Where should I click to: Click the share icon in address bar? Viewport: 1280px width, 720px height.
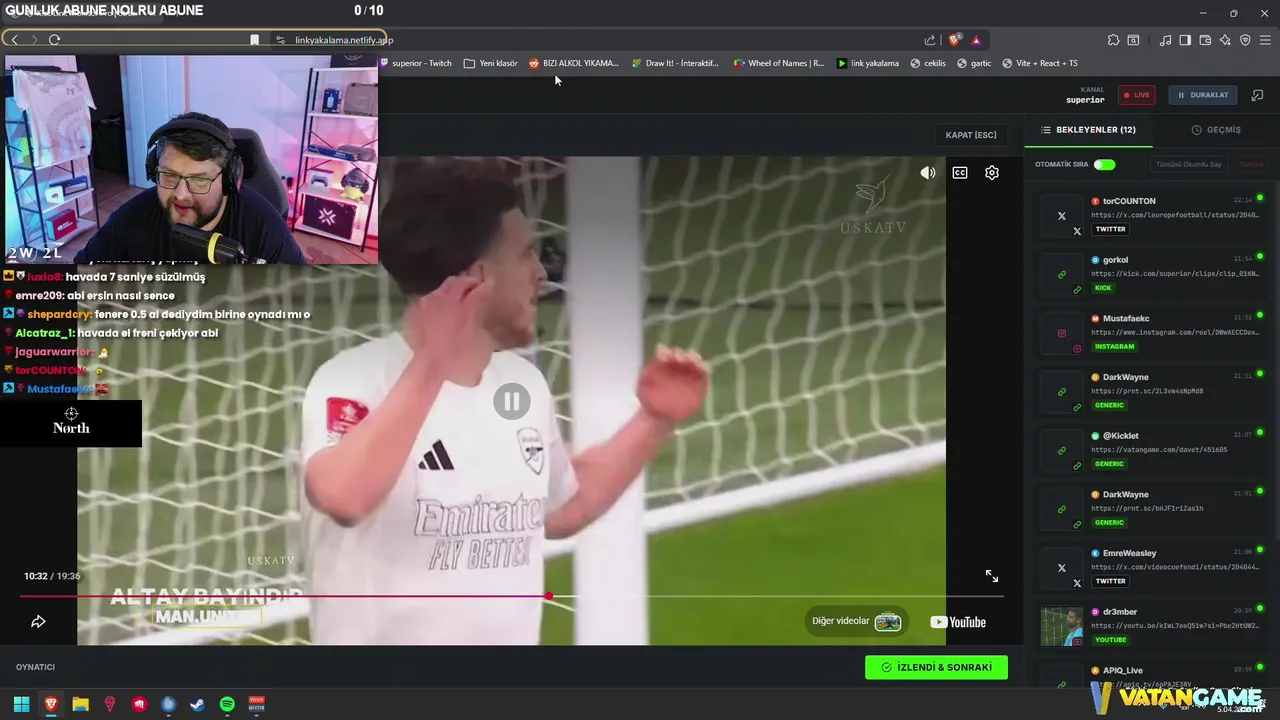(x=930, y=40)
